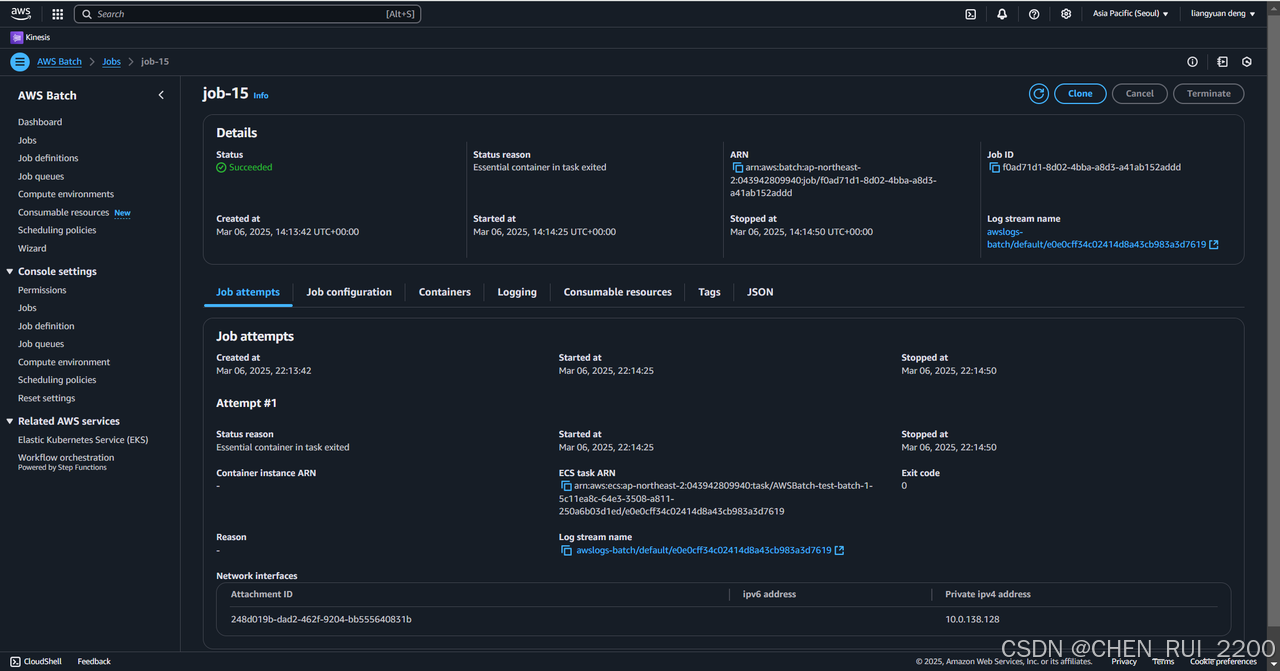
Task: Open the services grid menu
Action: coord(57,14)
